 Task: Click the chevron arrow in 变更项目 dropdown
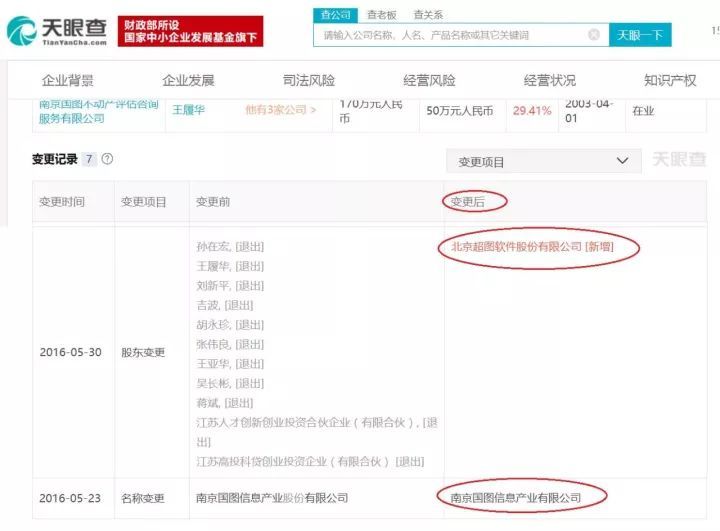pyautogui.click(x=622, y=161)
